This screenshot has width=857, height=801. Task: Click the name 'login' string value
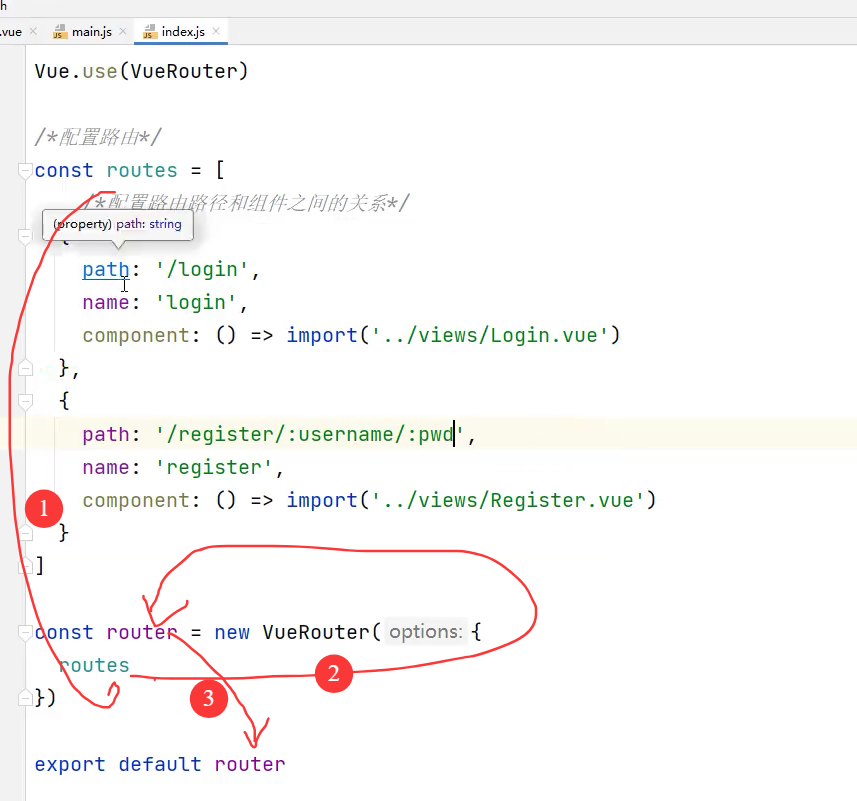click(x=196, y=303)
